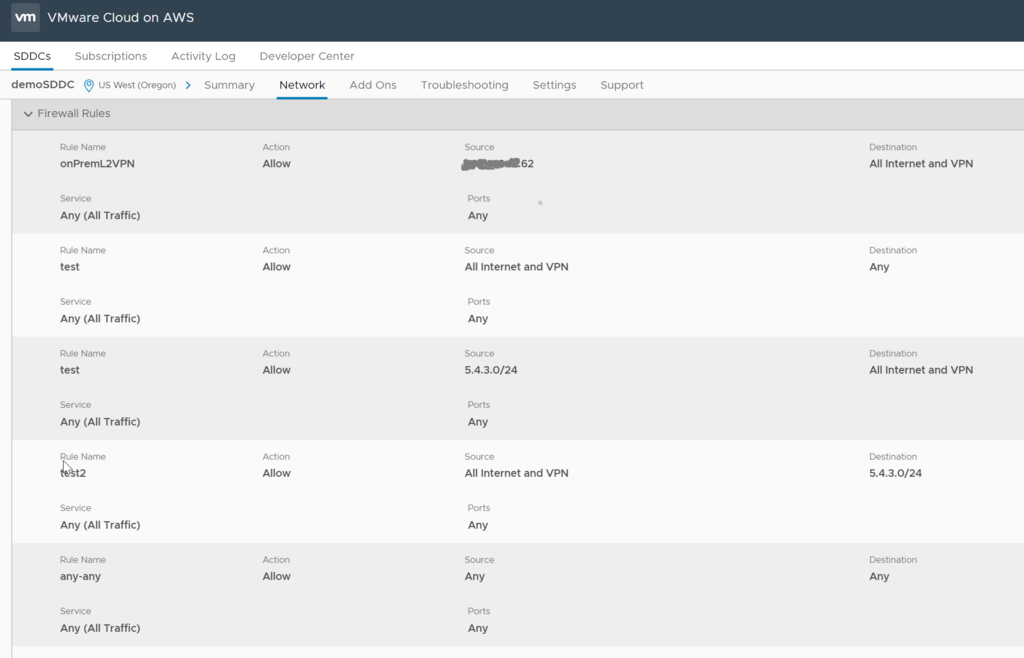Open the SDDCs tab

point(32,56)
